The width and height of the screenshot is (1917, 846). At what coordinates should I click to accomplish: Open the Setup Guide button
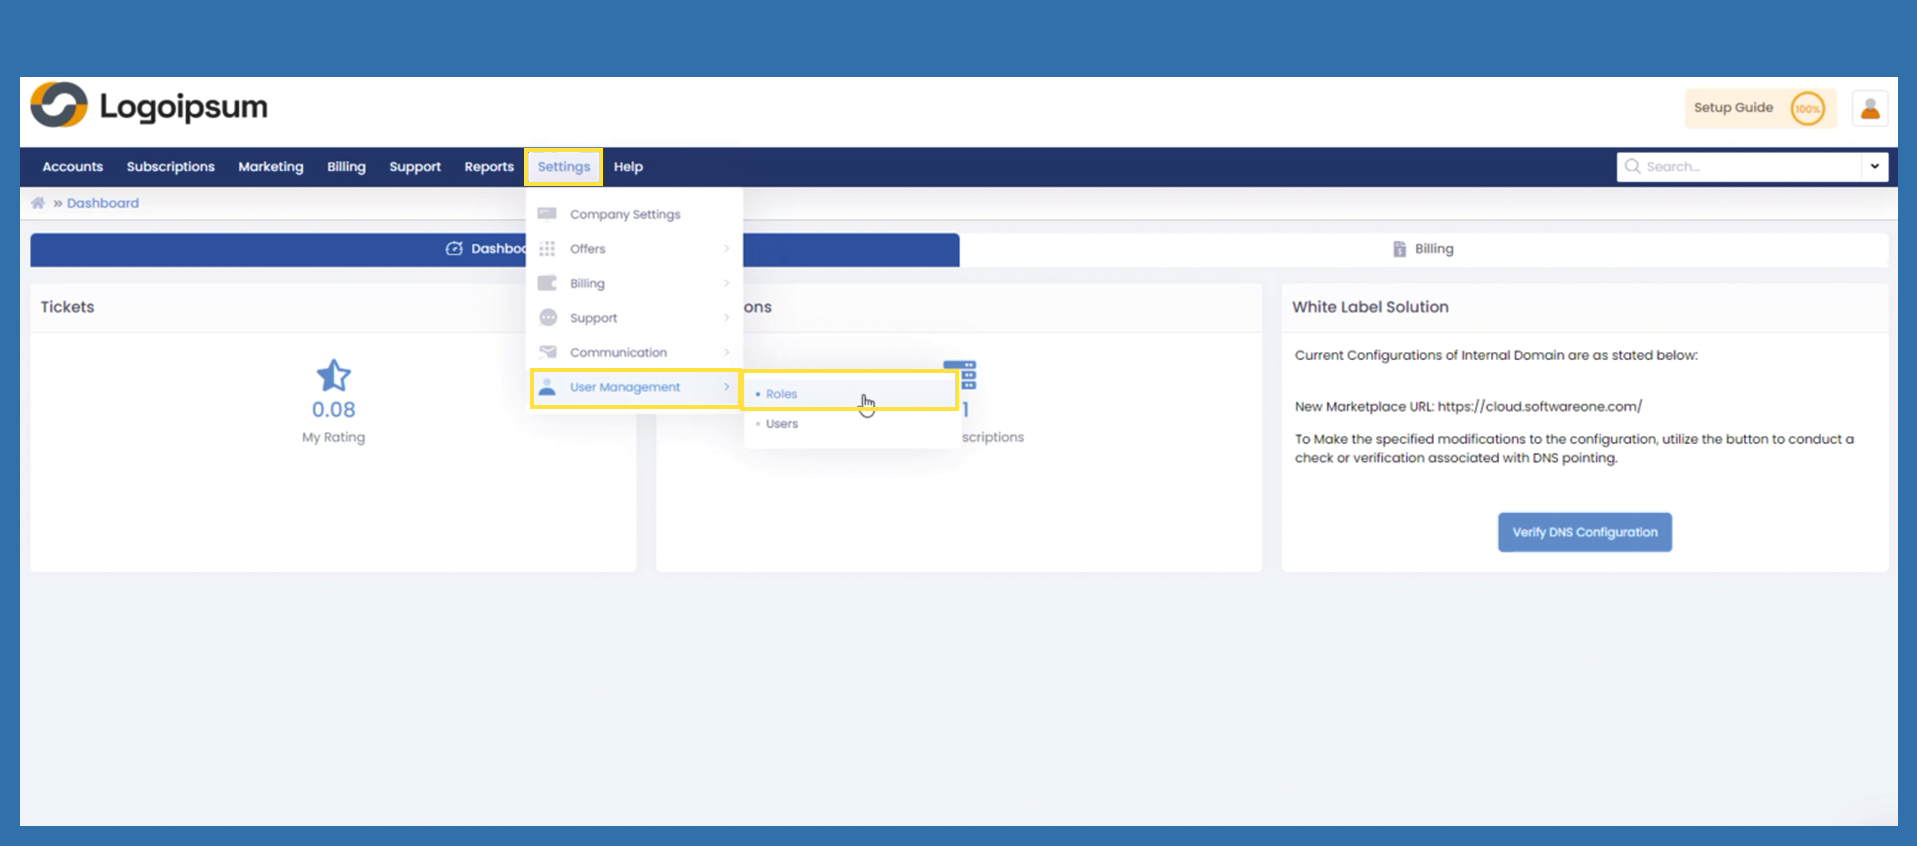1759,108
